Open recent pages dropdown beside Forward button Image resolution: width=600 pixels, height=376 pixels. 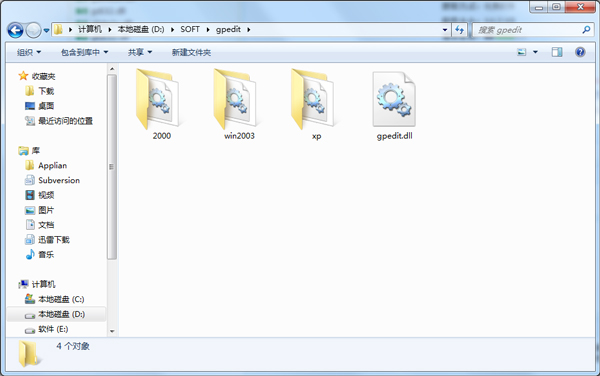click(46, 30)
